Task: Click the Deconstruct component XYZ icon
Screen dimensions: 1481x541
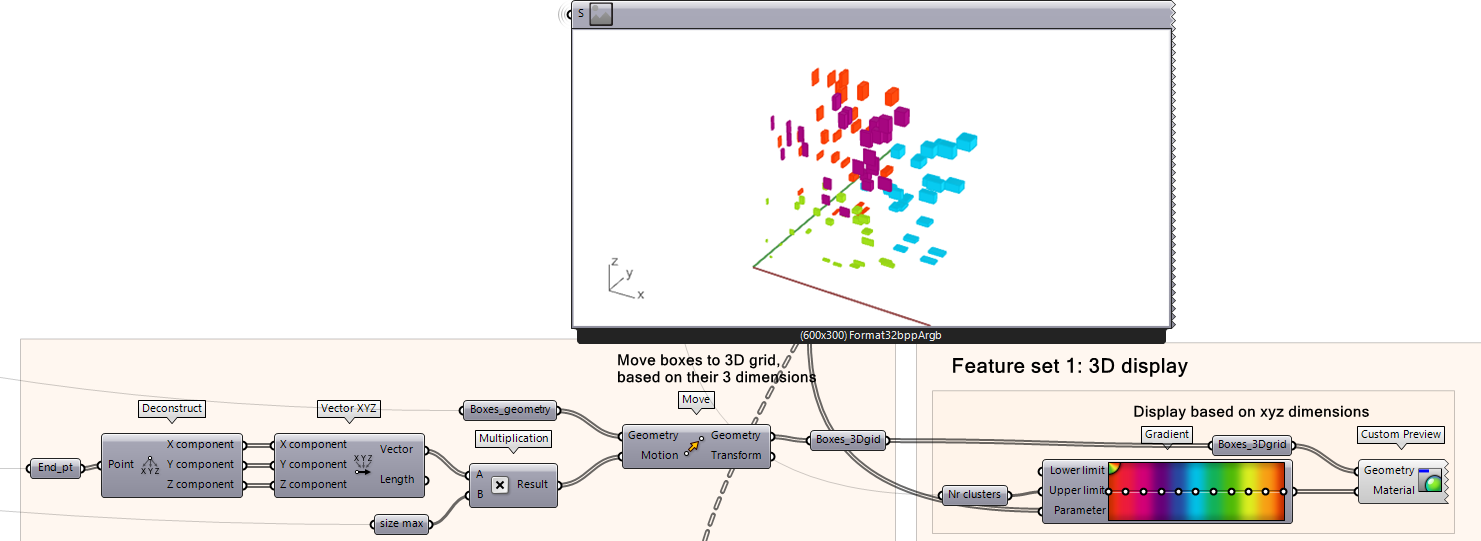Action: [150, 465]
